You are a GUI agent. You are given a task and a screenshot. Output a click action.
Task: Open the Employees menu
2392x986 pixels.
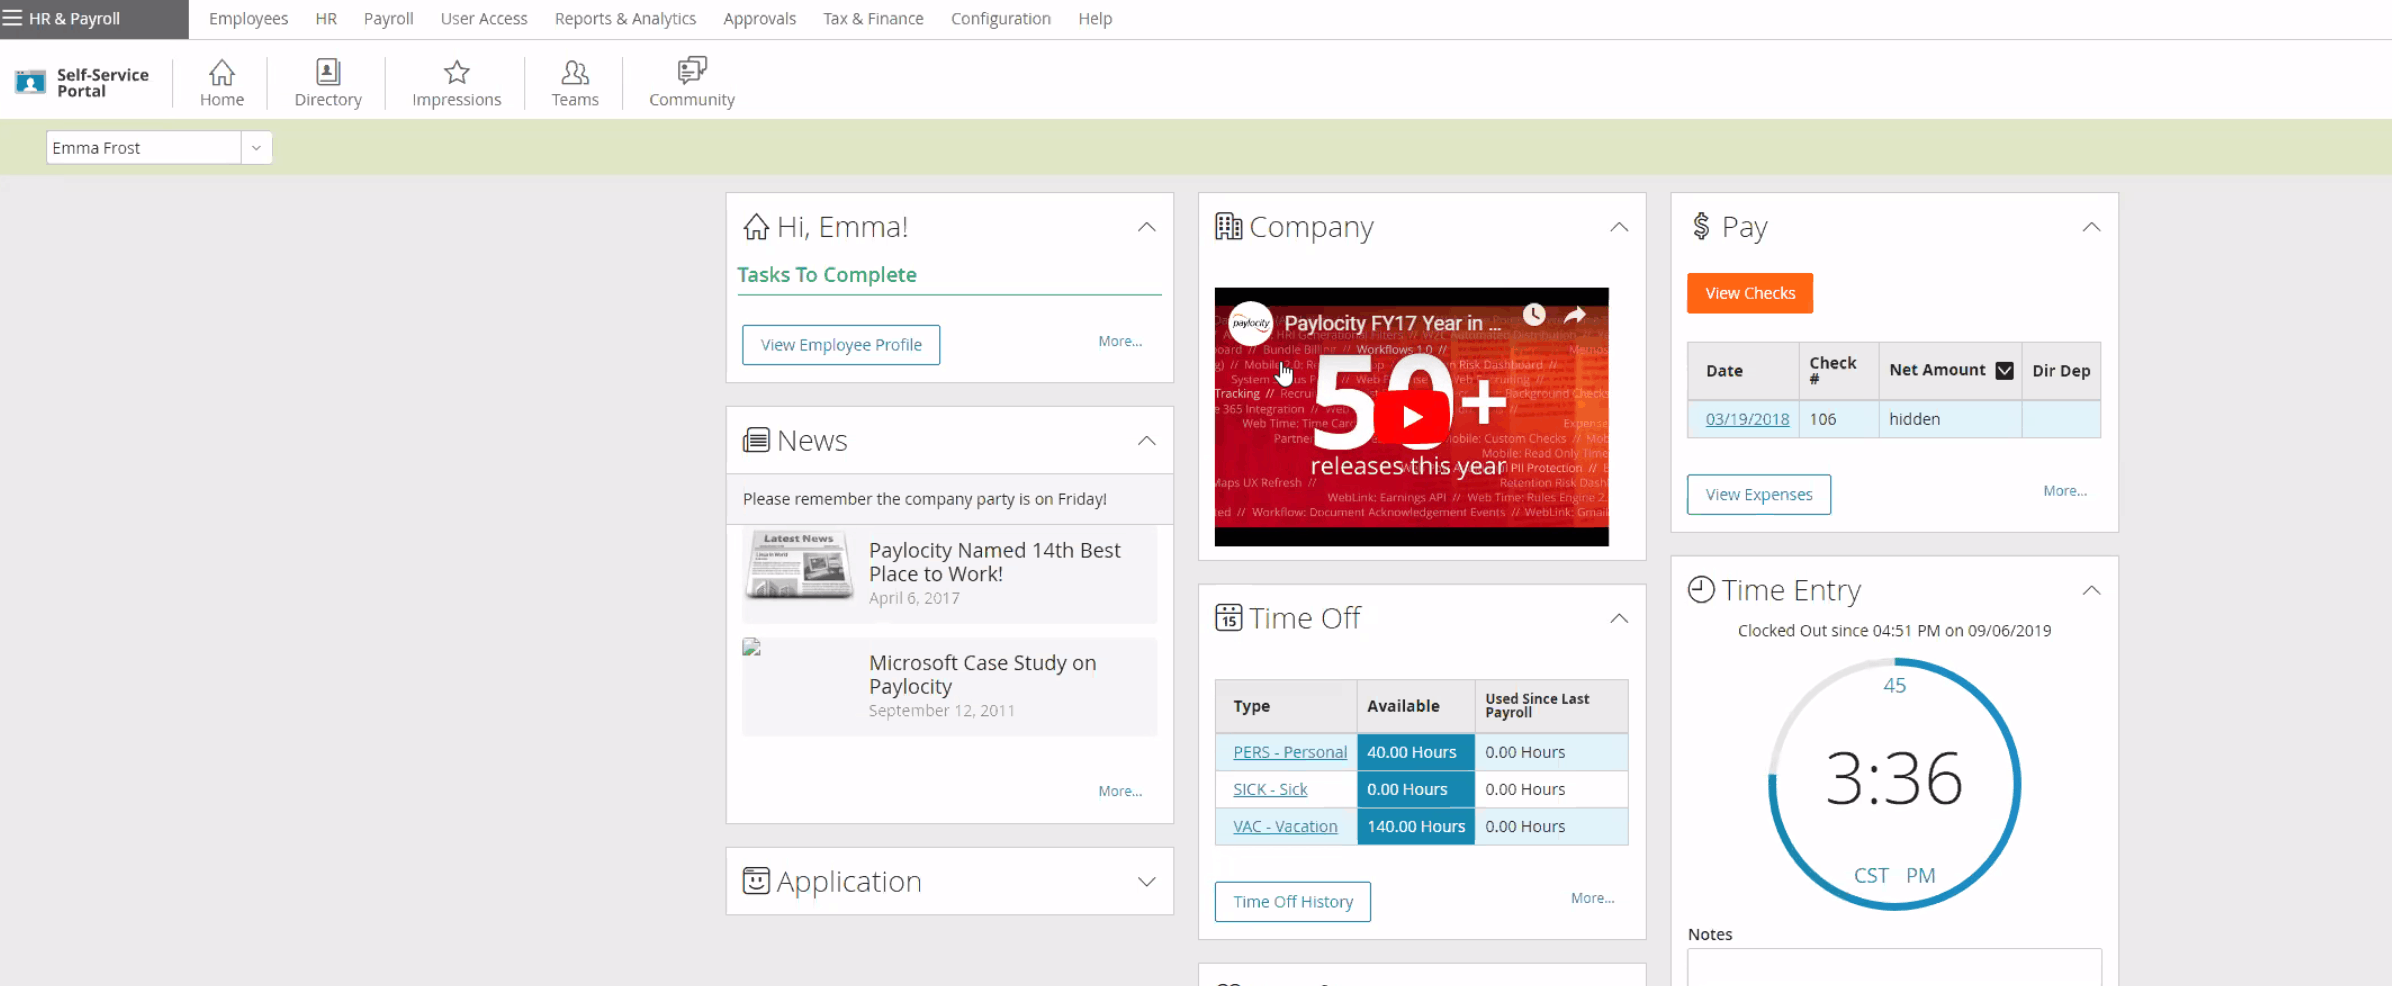[x=248, y=18]
